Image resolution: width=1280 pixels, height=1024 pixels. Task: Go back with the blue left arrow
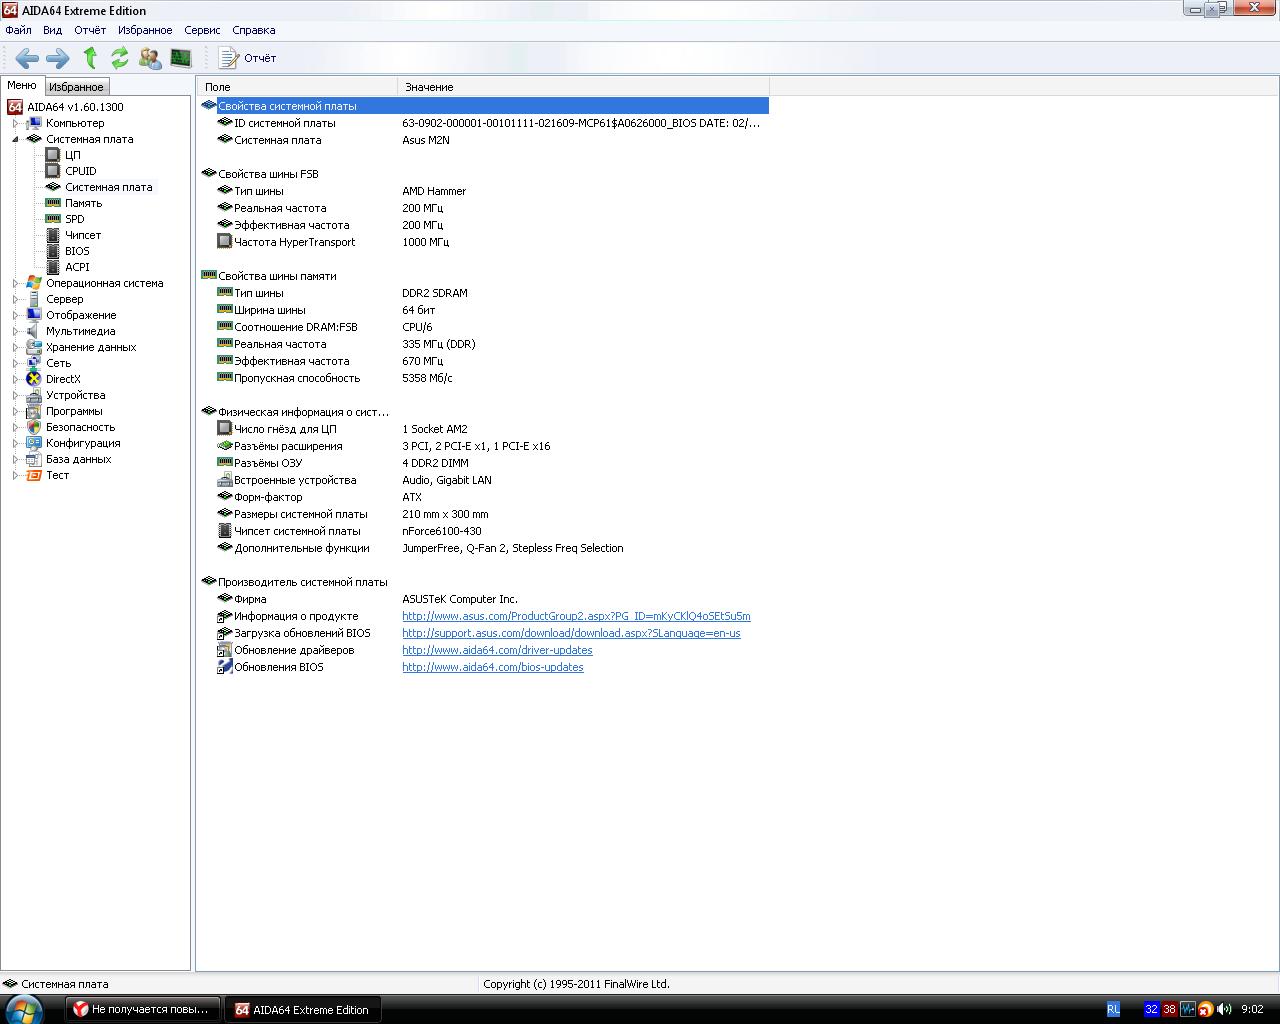coord(27,58)
